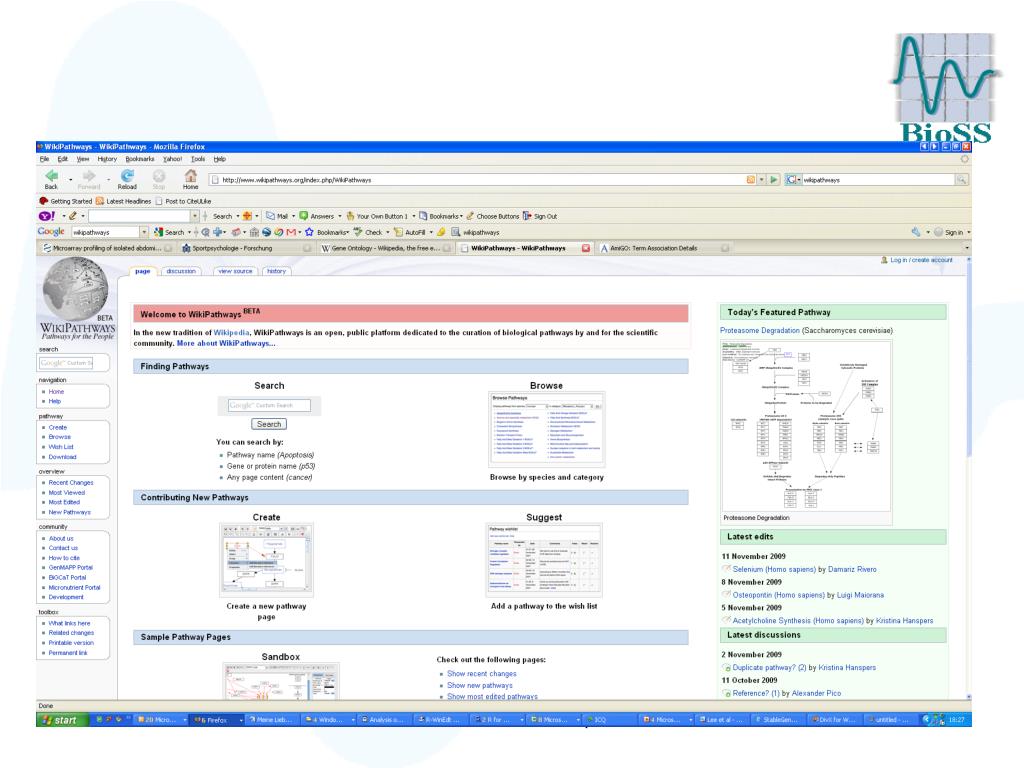
Task: Click the address bar URL field
Action: point(482,180)
